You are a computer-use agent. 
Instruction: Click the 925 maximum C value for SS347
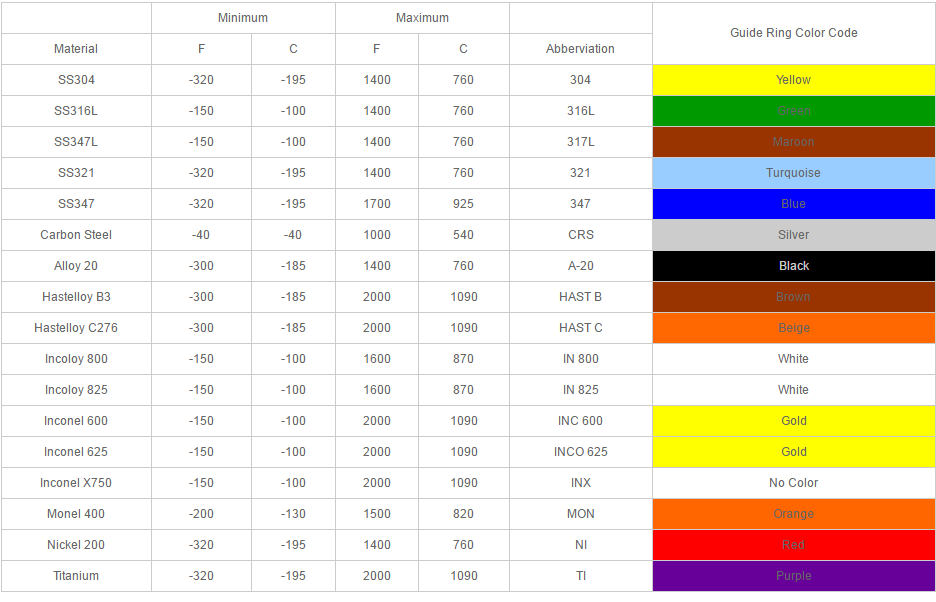463,204
